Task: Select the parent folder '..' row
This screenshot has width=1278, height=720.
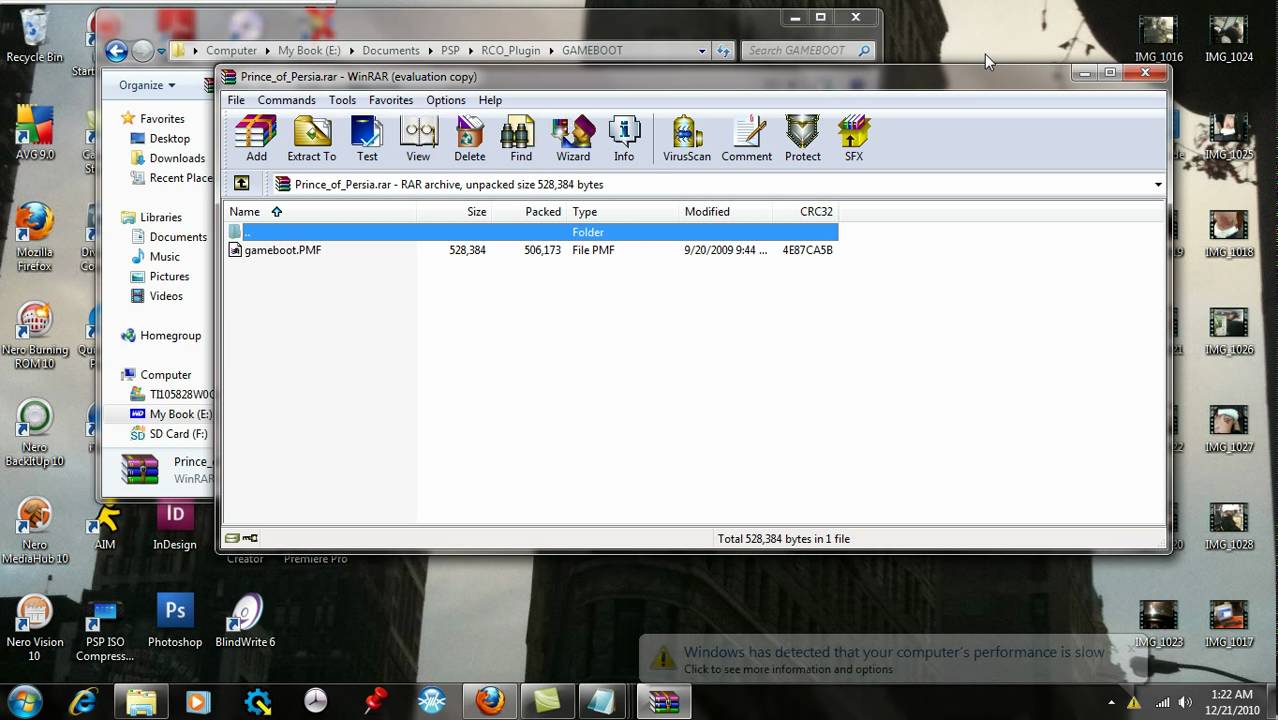Action: 531,232
